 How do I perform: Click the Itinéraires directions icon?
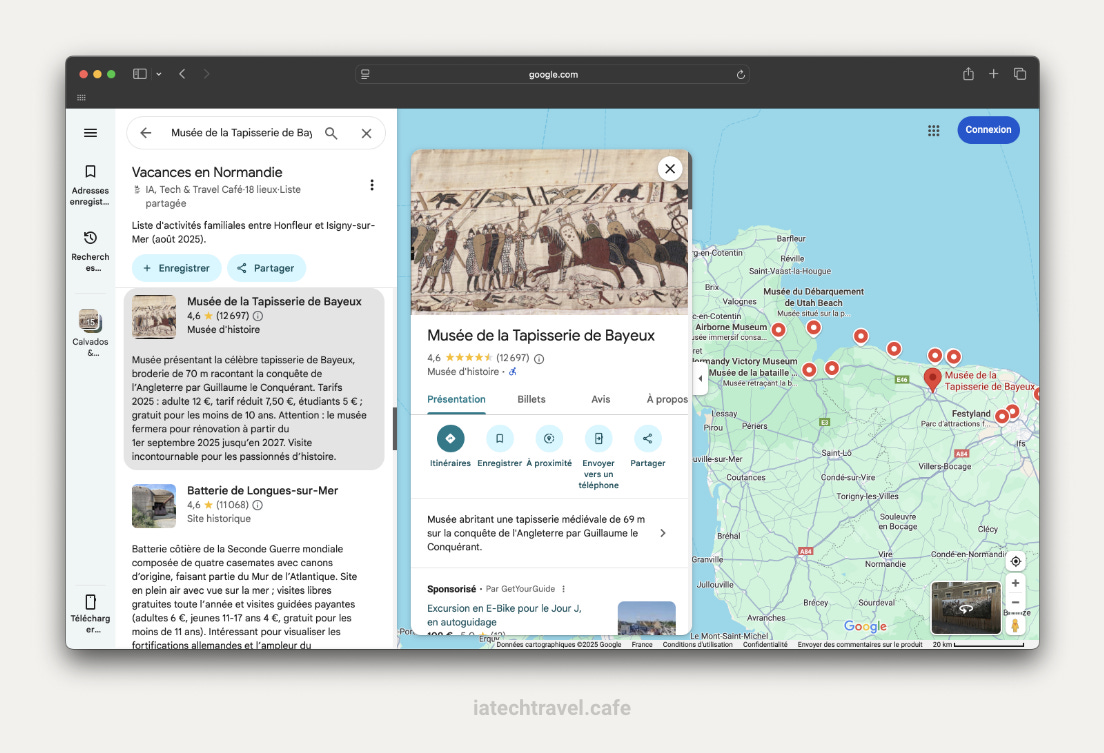tap(451, 439)
